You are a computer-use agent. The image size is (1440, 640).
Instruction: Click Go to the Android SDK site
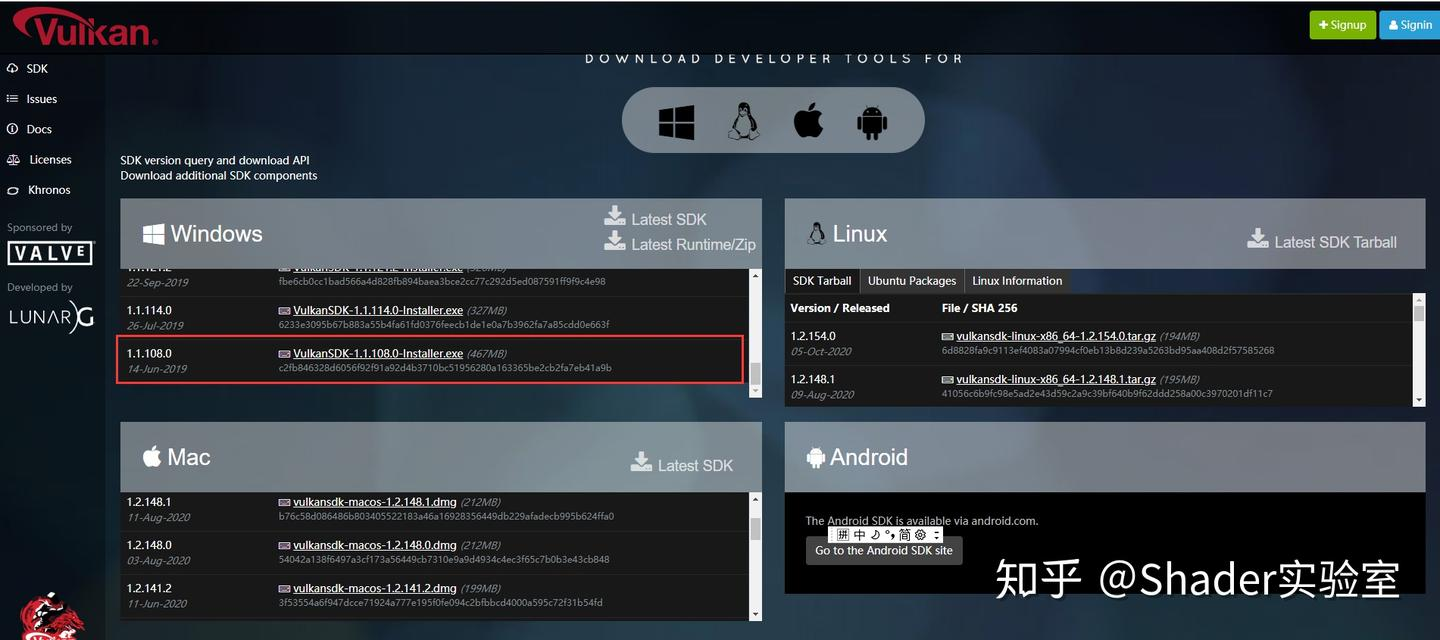884,551
